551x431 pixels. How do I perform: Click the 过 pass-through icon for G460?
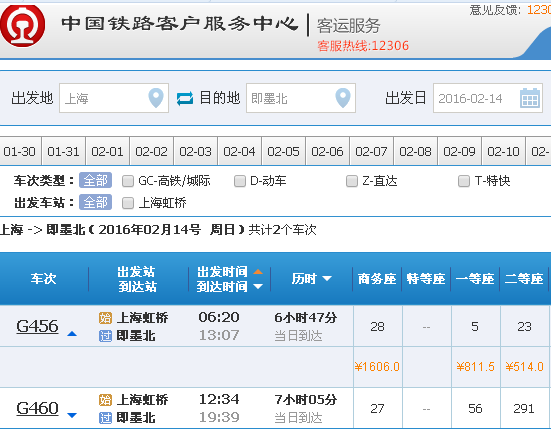pyautogui.click(x=105, y=418)
